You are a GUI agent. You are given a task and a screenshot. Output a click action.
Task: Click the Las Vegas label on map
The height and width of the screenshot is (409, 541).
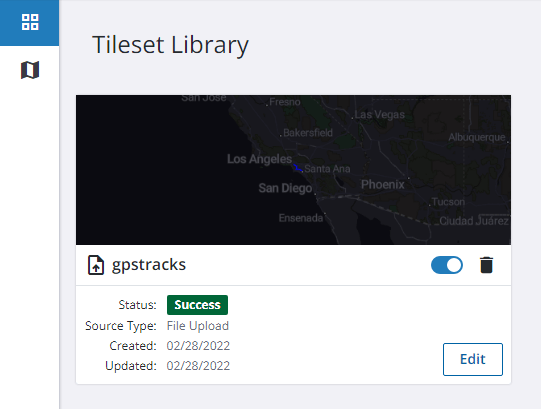pyautogui.click(x=380, y=115)
